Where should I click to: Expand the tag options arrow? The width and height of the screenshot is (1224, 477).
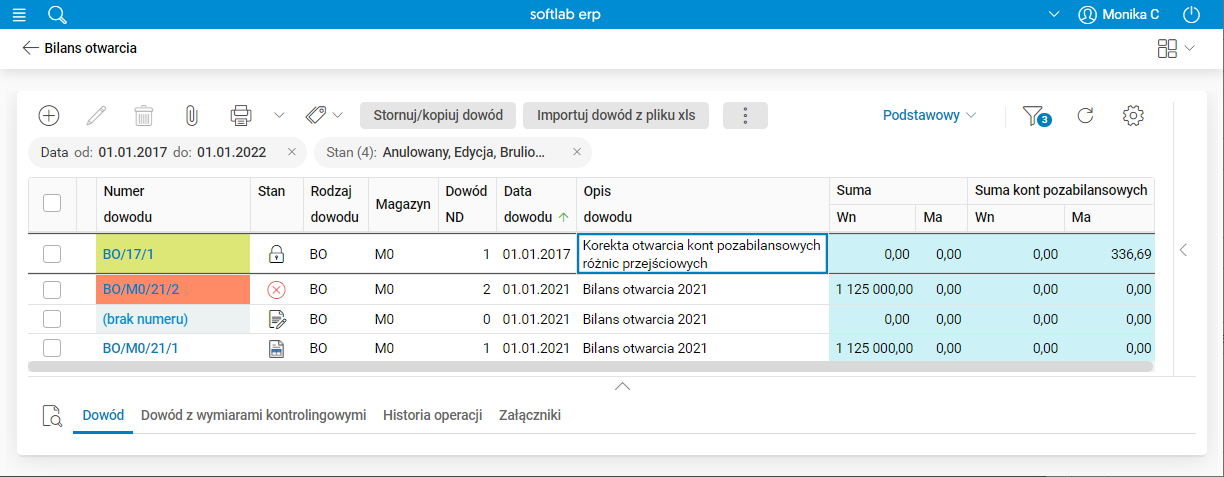point(338,115)
